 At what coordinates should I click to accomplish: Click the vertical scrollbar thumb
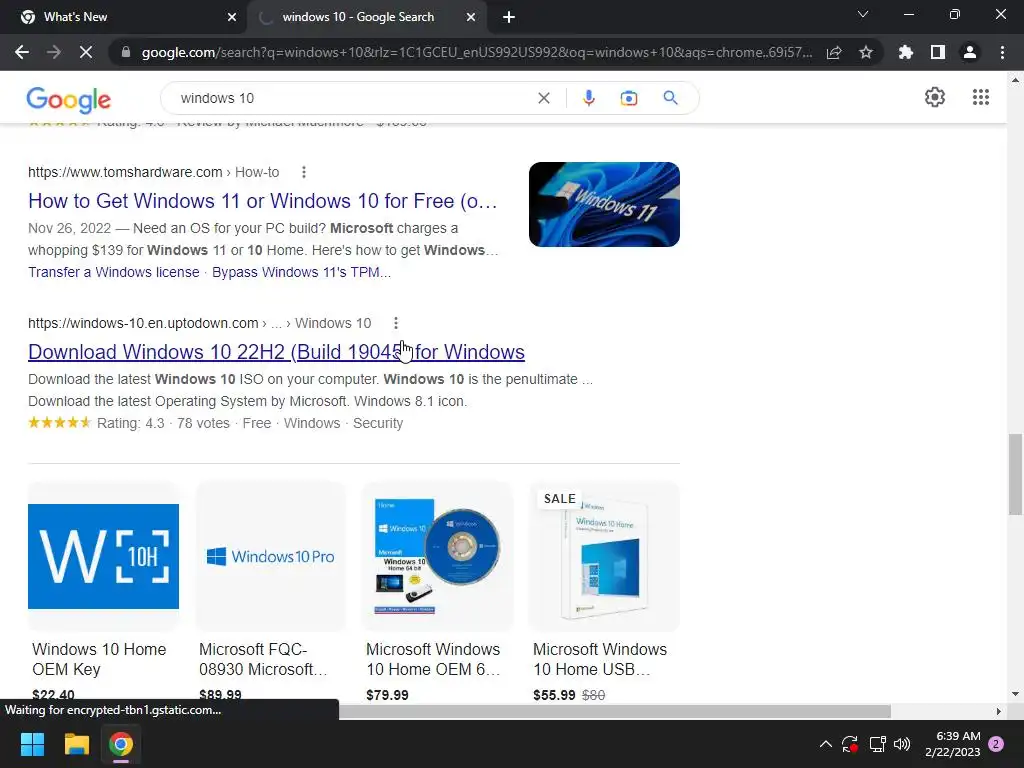1016,474
